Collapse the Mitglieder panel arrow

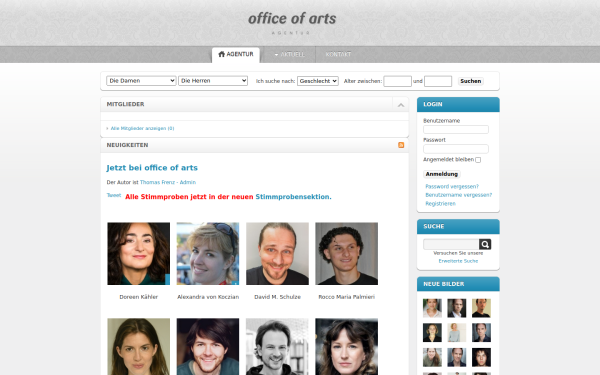click(x=401, y=104)
